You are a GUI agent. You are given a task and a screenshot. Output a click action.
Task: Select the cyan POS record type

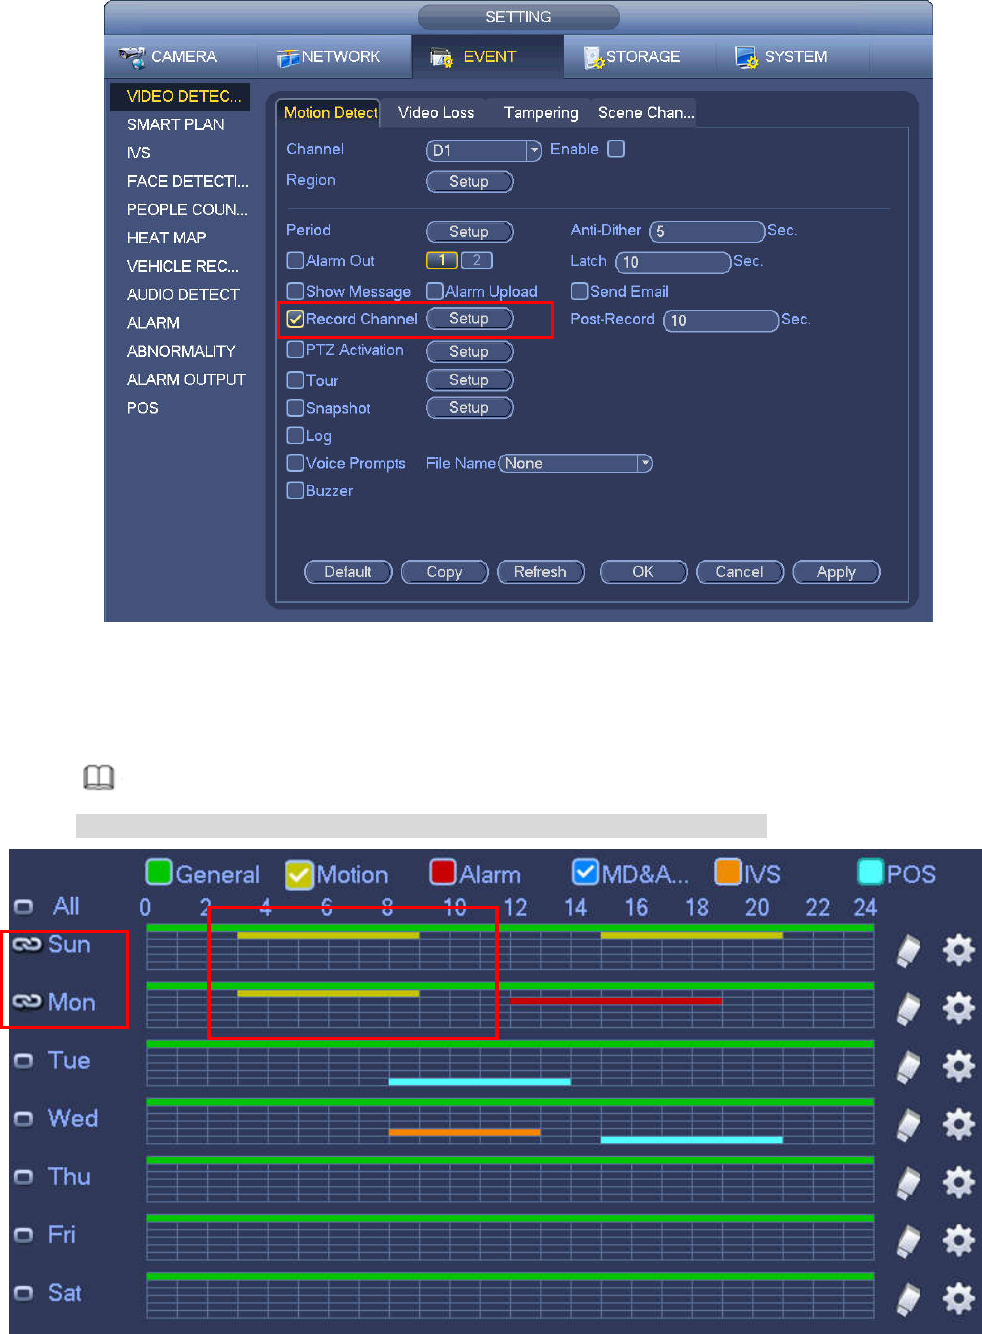click(x=871, y=872)
